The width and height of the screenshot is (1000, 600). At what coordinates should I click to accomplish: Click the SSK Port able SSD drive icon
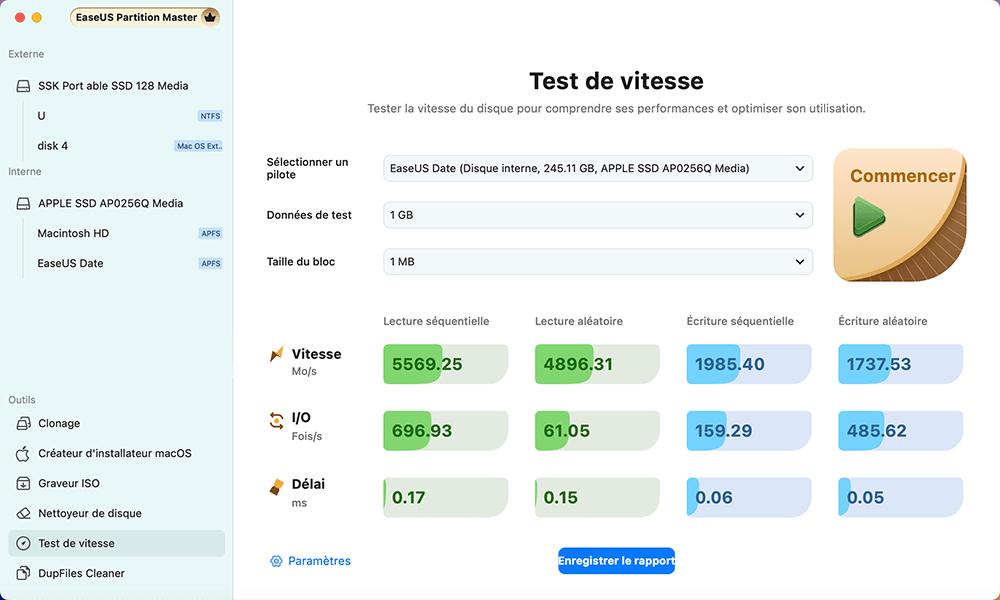point(23,86)
